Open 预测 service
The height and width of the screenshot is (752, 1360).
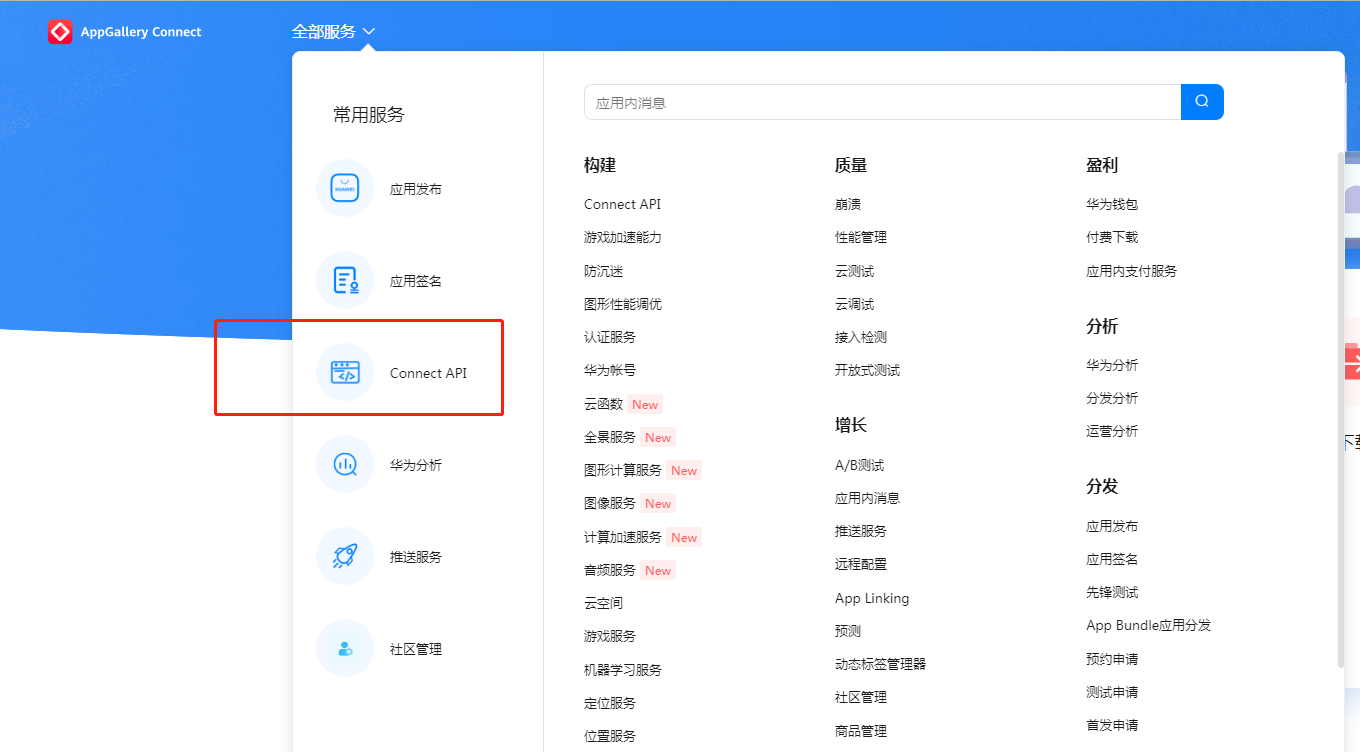point(848,631)
